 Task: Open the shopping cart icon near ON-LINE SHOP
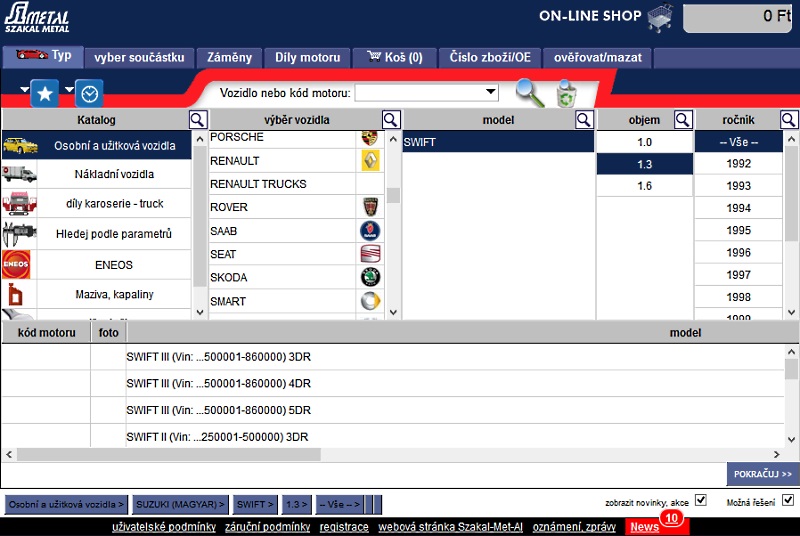point(660,17)
